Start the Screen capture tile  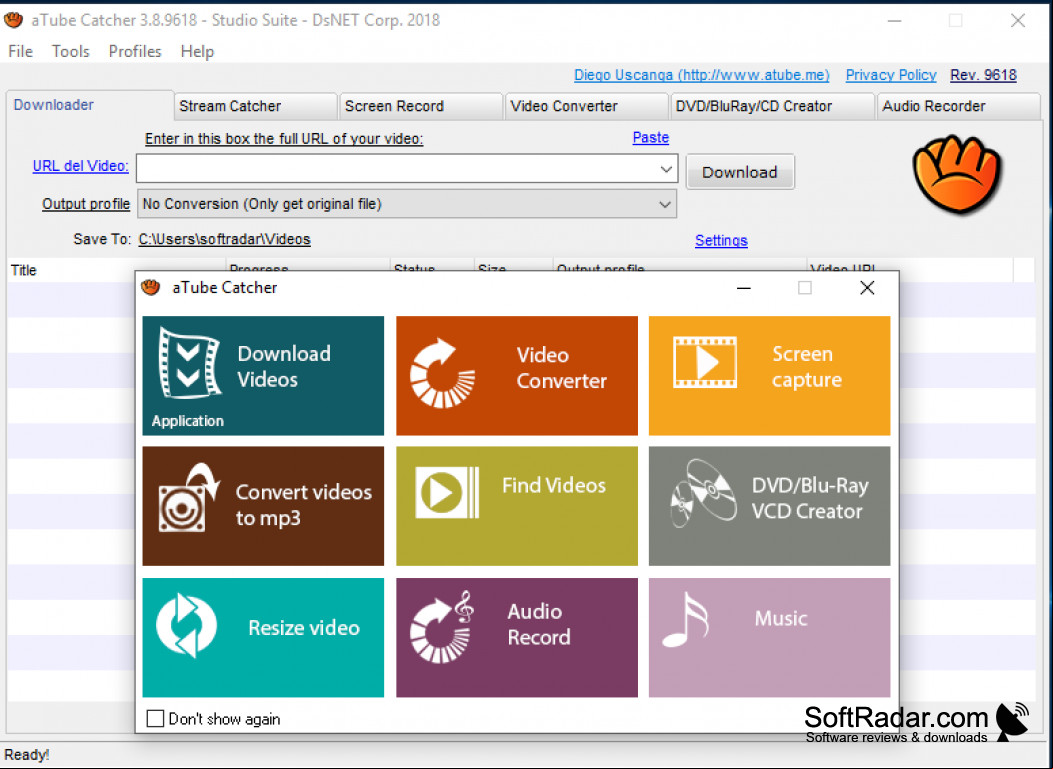(770, 376)
